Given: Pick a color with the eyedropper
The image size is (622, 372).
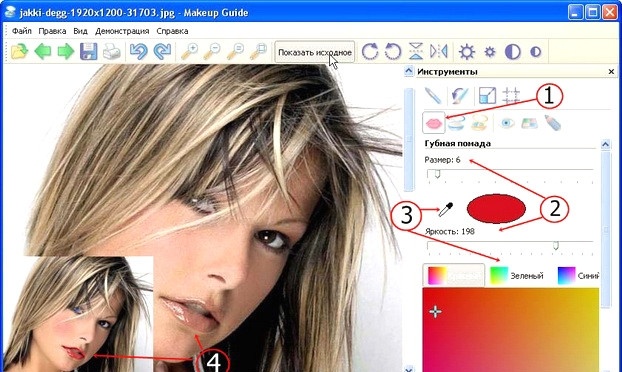Looking at the screenshot, I should pyautogui.click(x=445, y=209).
